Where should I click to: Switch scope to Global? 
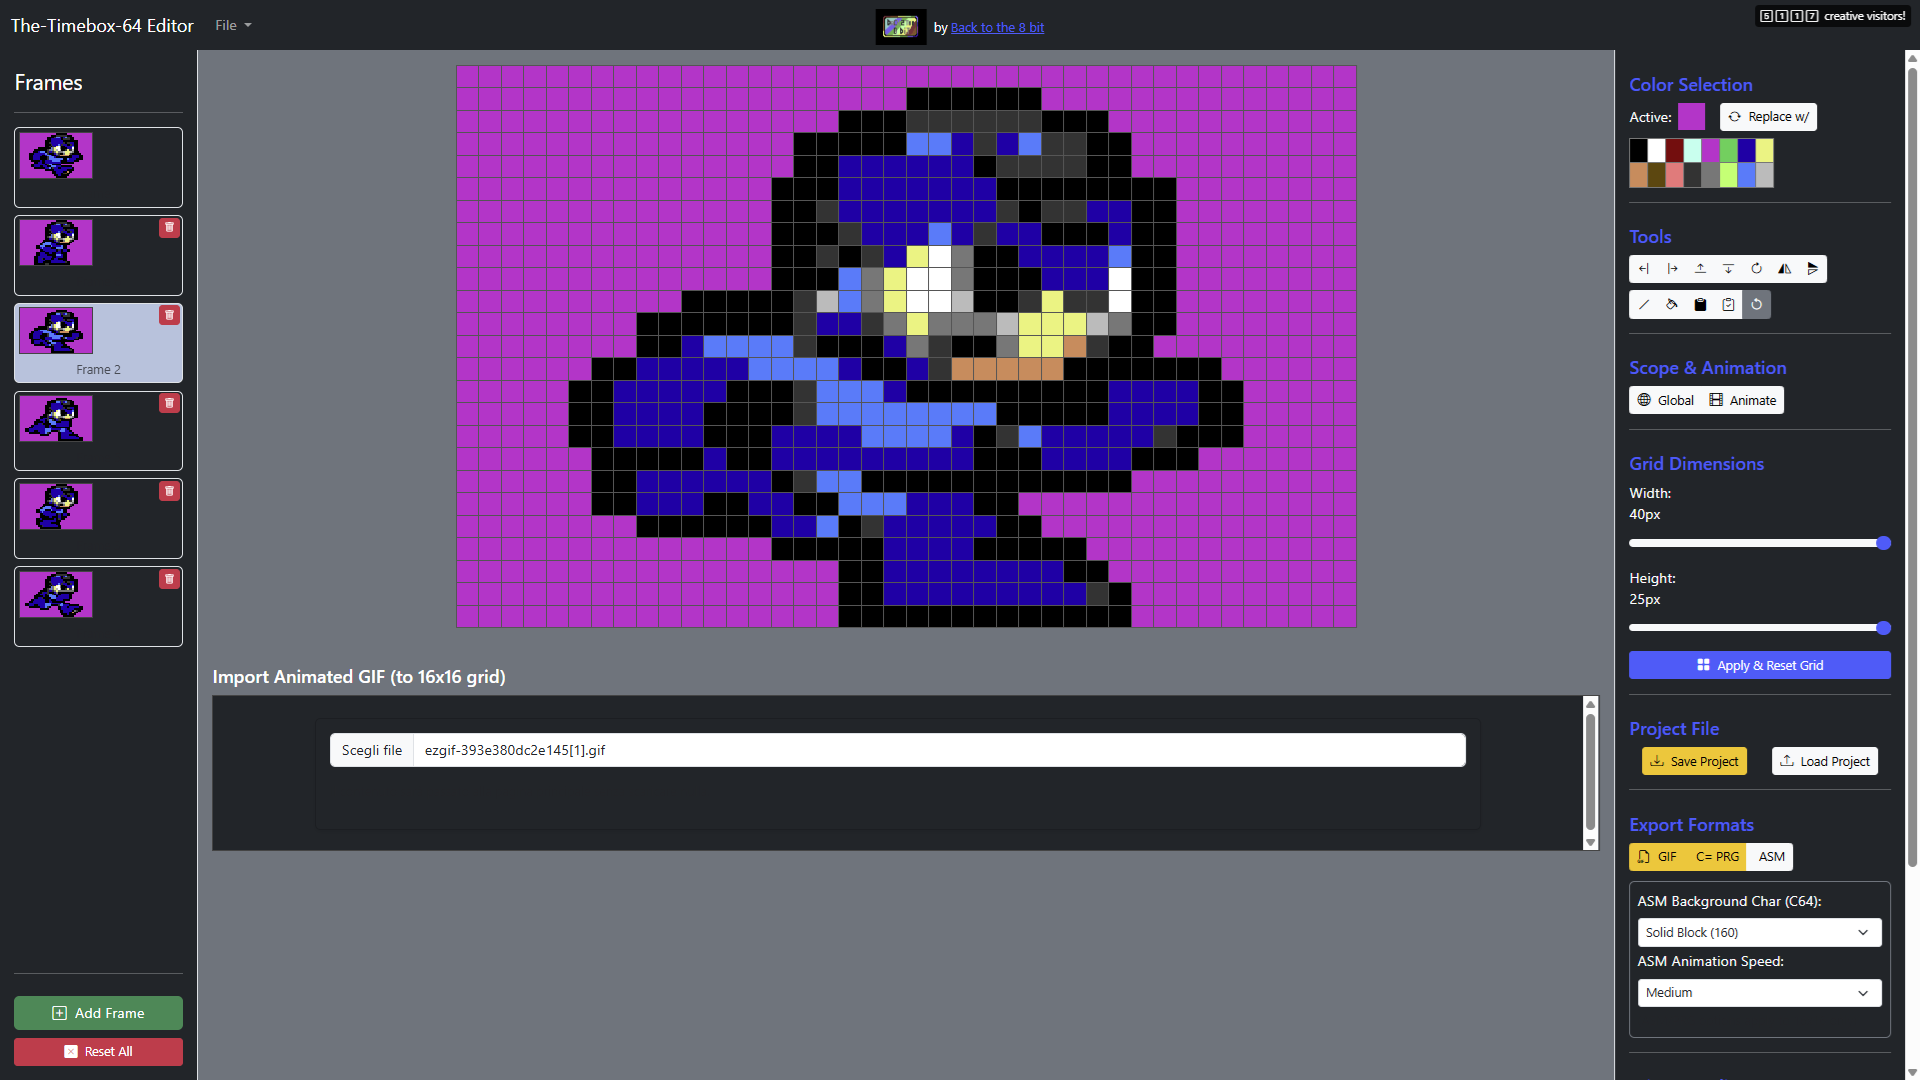click(1664, 399)
